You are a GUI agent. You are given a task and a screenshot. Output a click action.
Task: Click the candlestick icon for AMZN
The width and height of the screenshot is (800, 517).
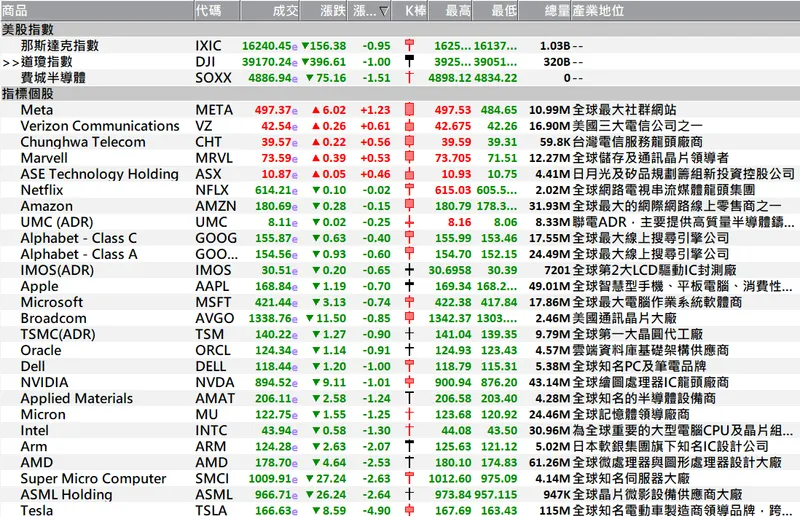(409, 206)
